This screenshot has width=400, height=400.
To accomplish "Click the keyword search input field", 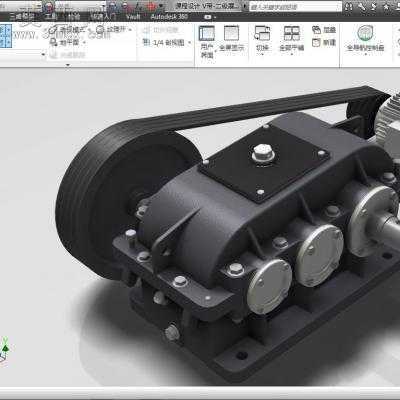I will pos(295,6).
